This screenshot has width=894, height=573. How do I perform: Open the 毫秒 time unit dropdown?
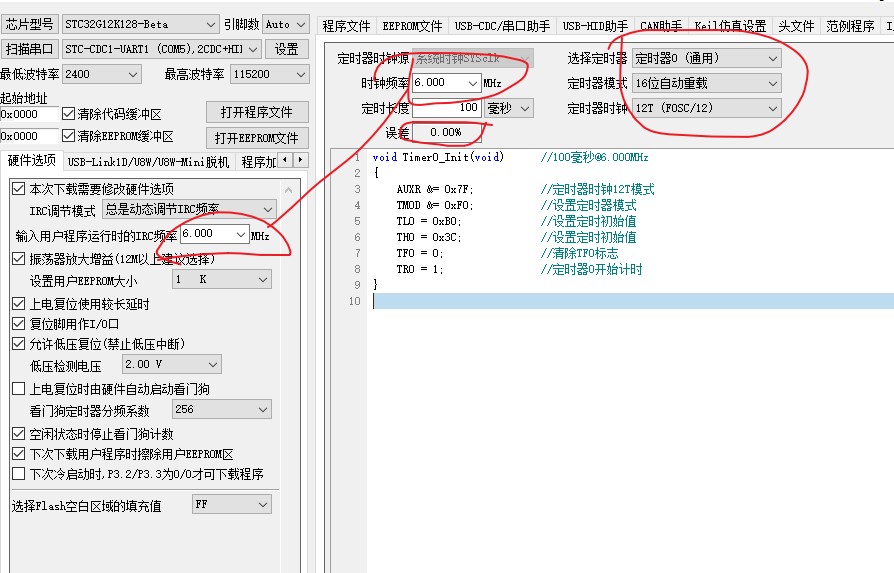pyautogui.click(x=509, y=108)
